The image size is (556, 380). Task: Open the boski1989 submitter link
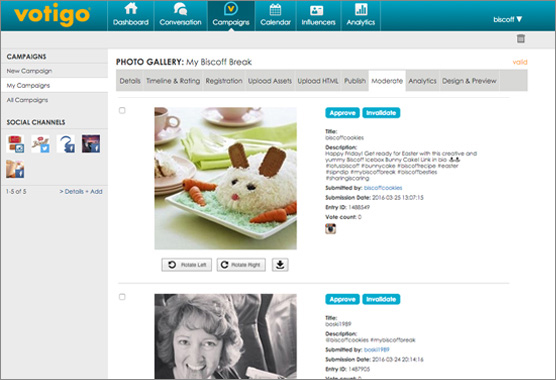pyautogui.click(x=377, y=350)
